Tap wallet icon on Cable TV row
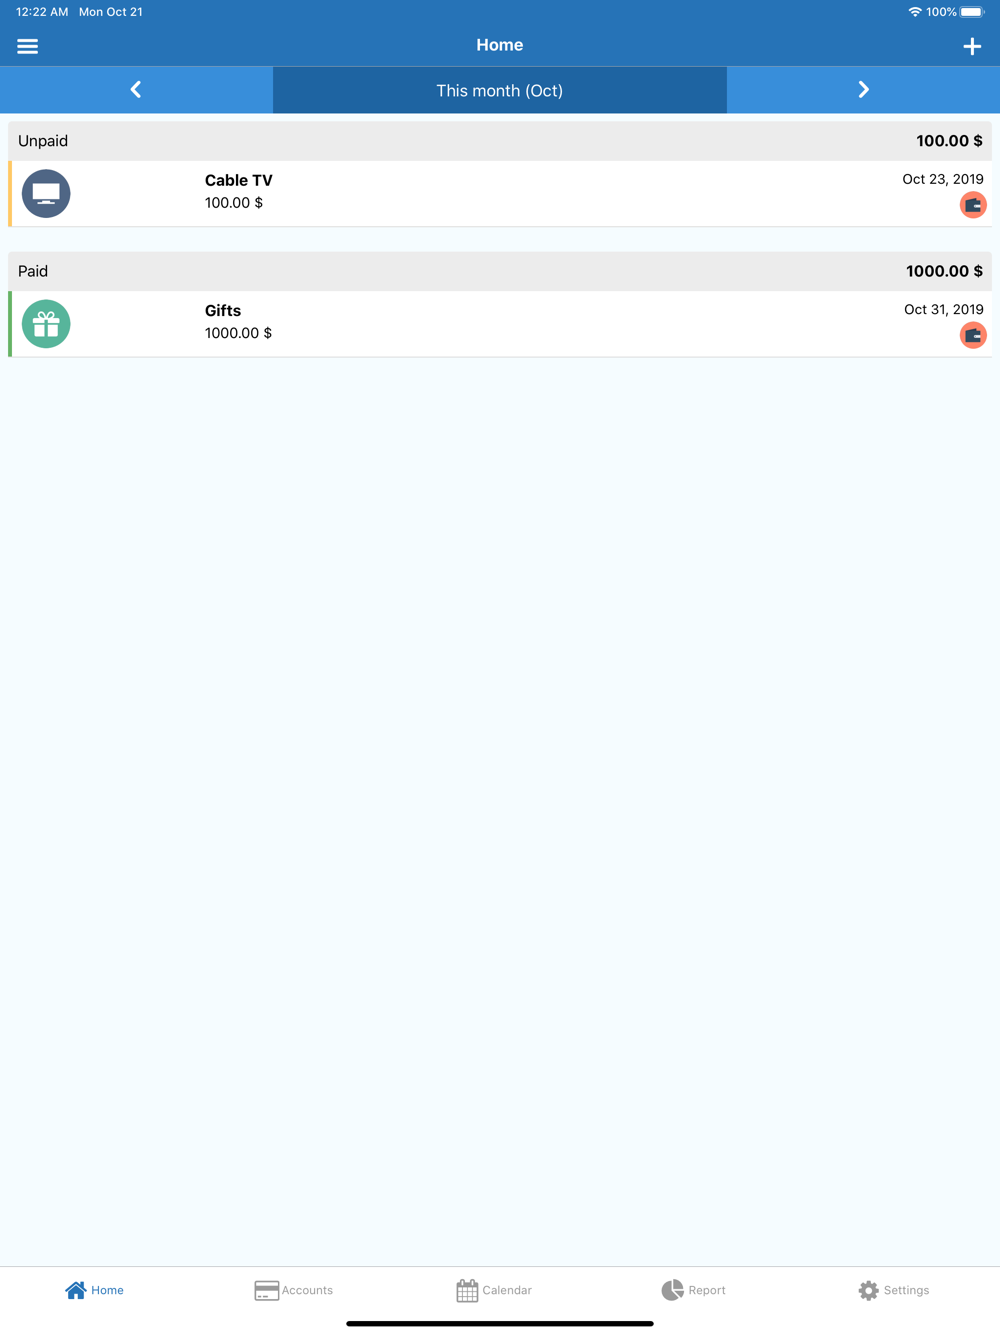Screen dimensions: 1000x1334 [x=973, y=205]
